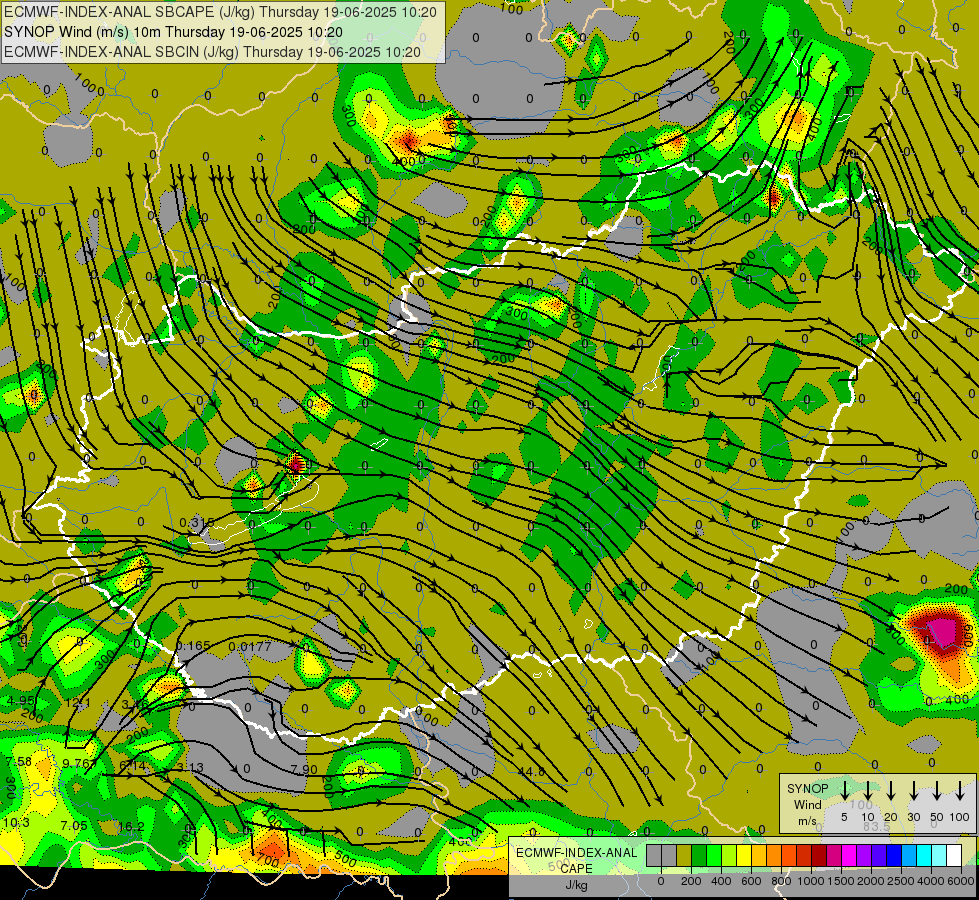The height and width of the screenshot is (900, 979).
Task: Click the SYNOP Wind 10m title line
Action: pyautogui.click(x=173, y=32)
